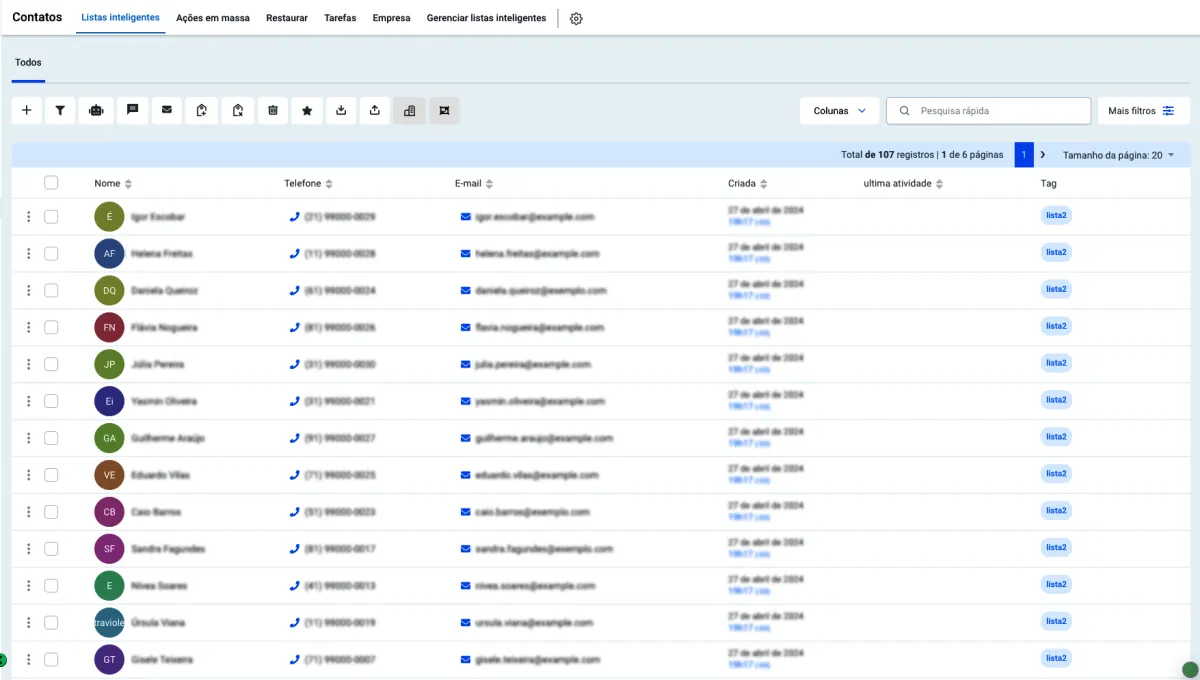Open the Tamanho da página dropdown

coord(1112,155)
